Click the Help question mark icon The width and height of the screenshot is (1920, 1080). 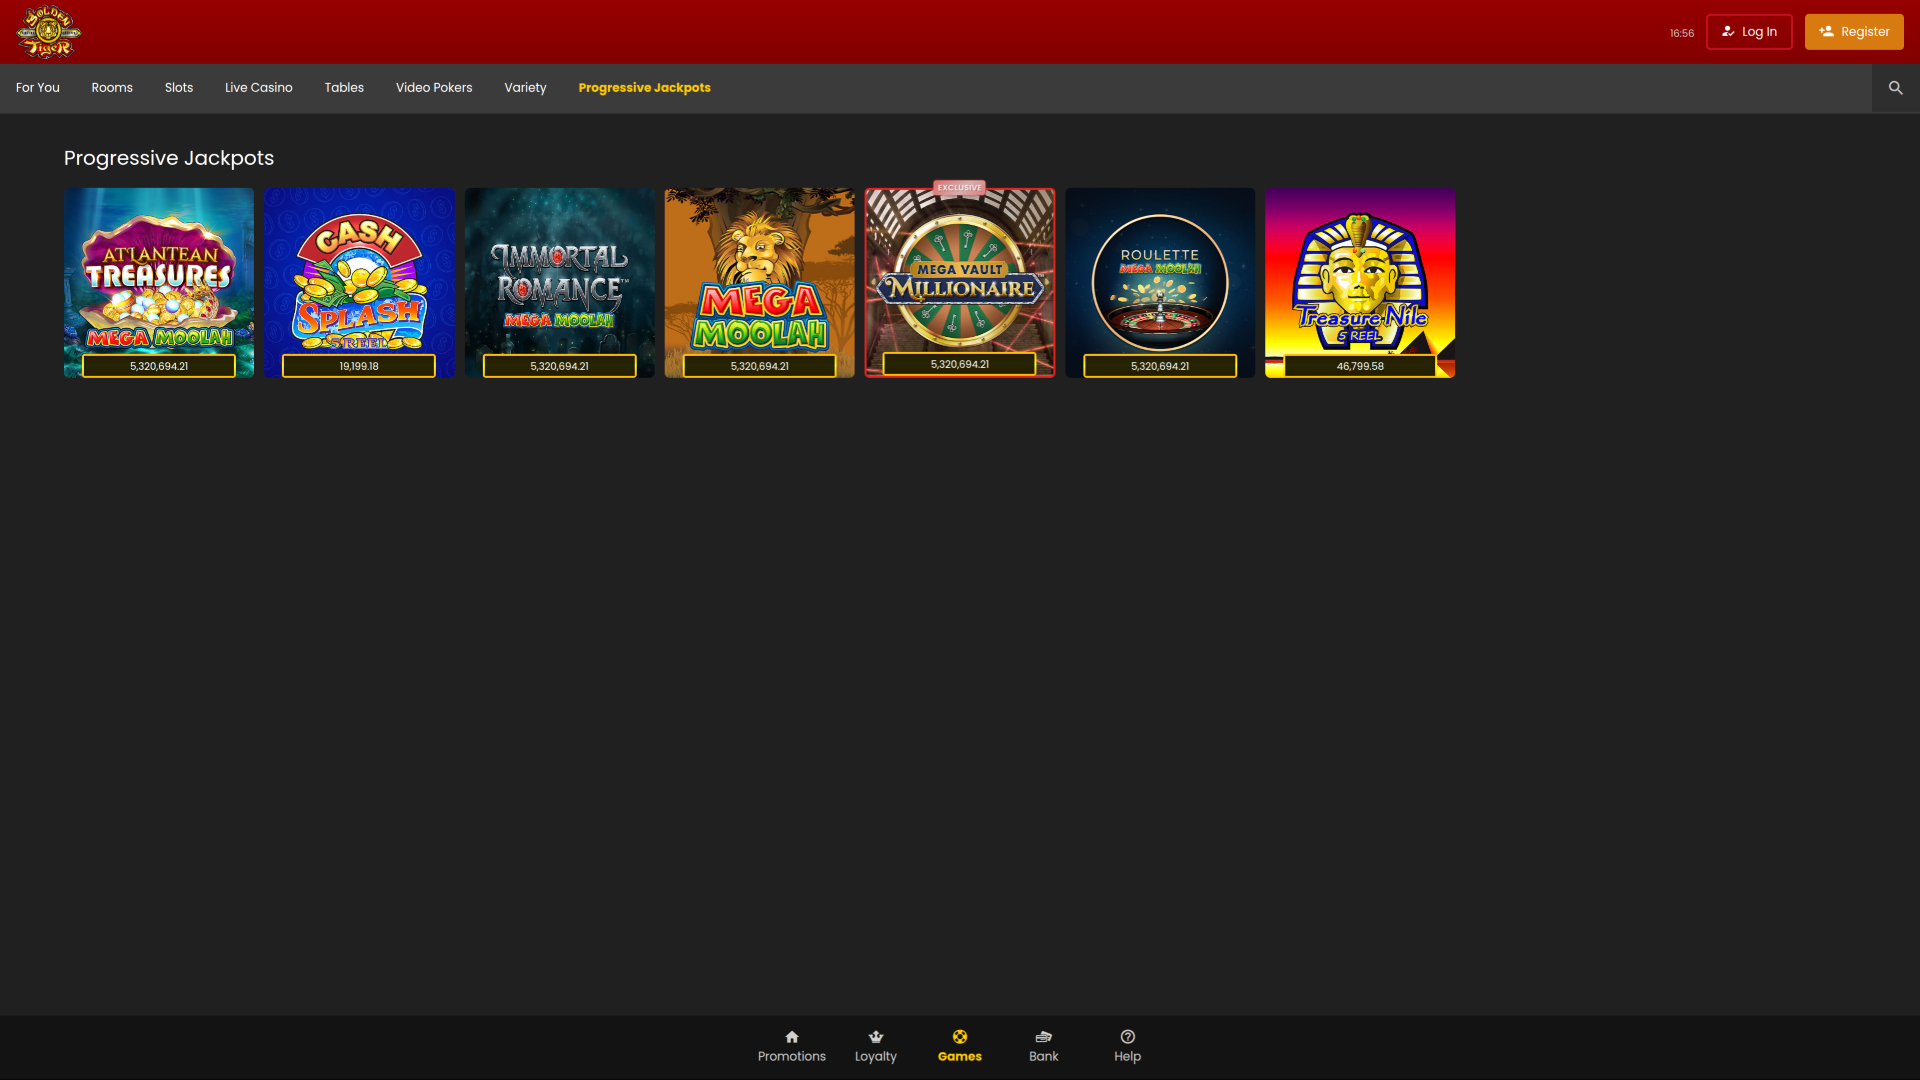(x=1127, y=1037)
